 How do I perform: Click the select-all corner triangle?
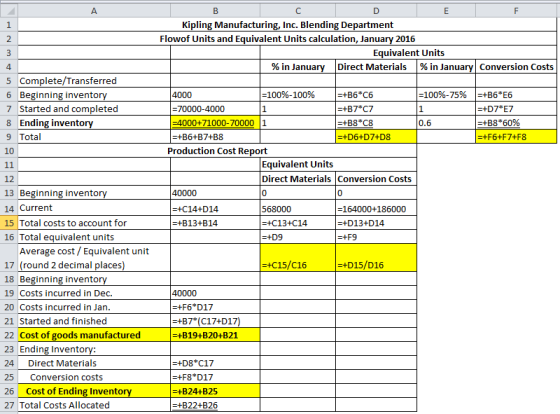9,11
